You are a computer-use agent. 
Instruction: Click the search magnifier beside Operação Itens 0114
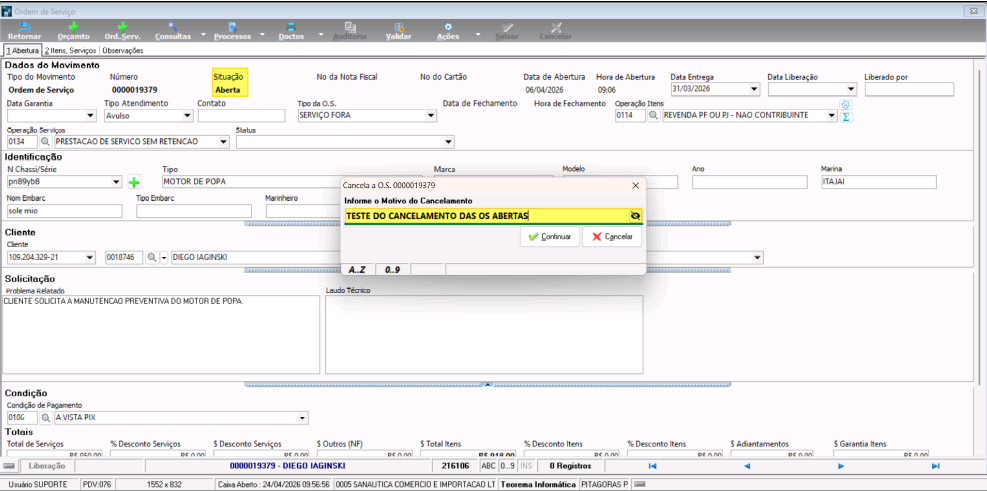coord(653,116)
